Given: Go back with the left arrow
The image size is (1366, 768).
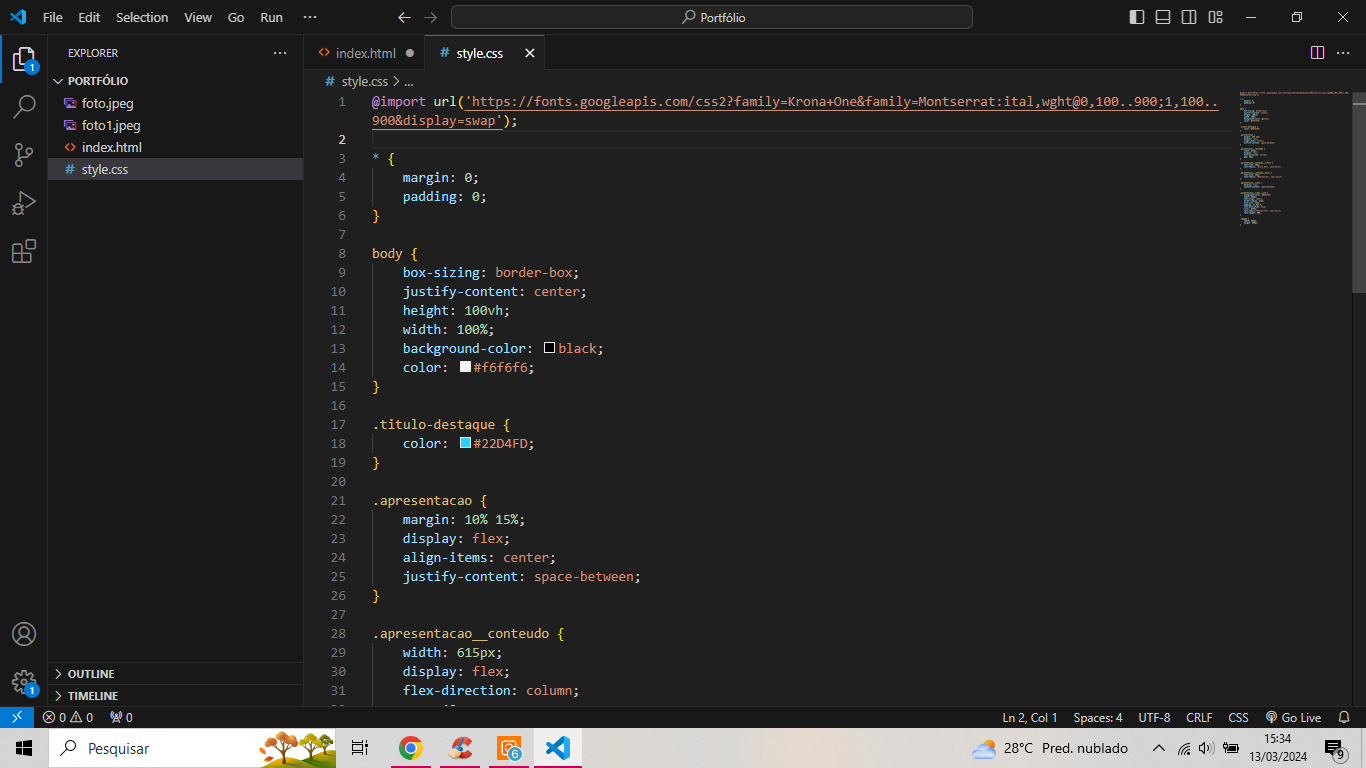Looking at the screenshot, I should point(404,17).
